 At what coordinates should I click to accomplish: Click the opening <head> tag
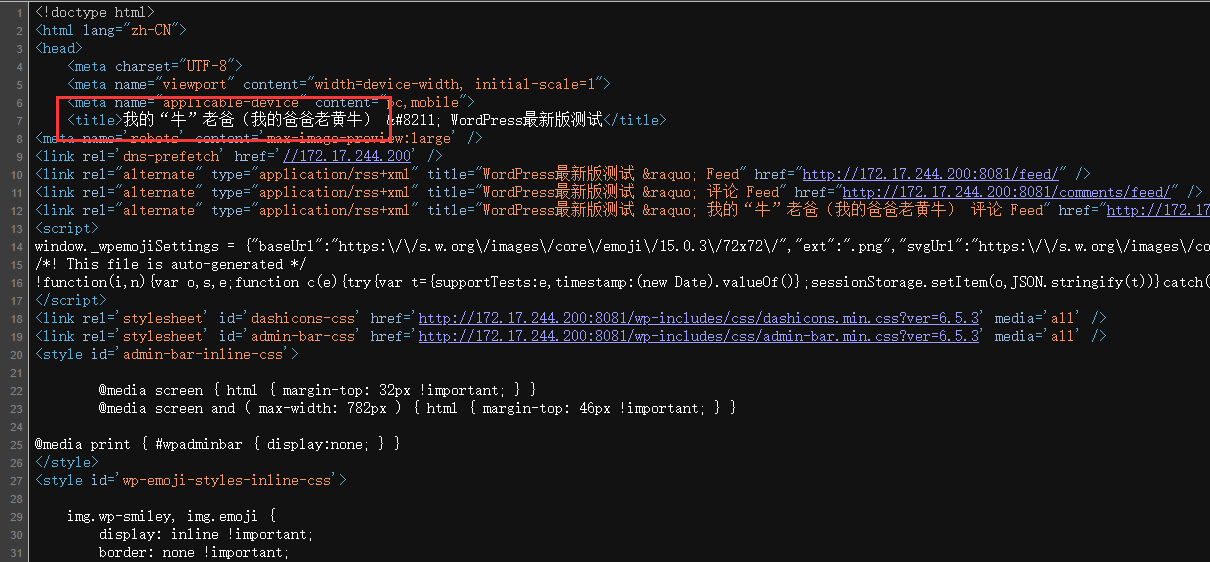pyautogui.click(x=58, y=48)
